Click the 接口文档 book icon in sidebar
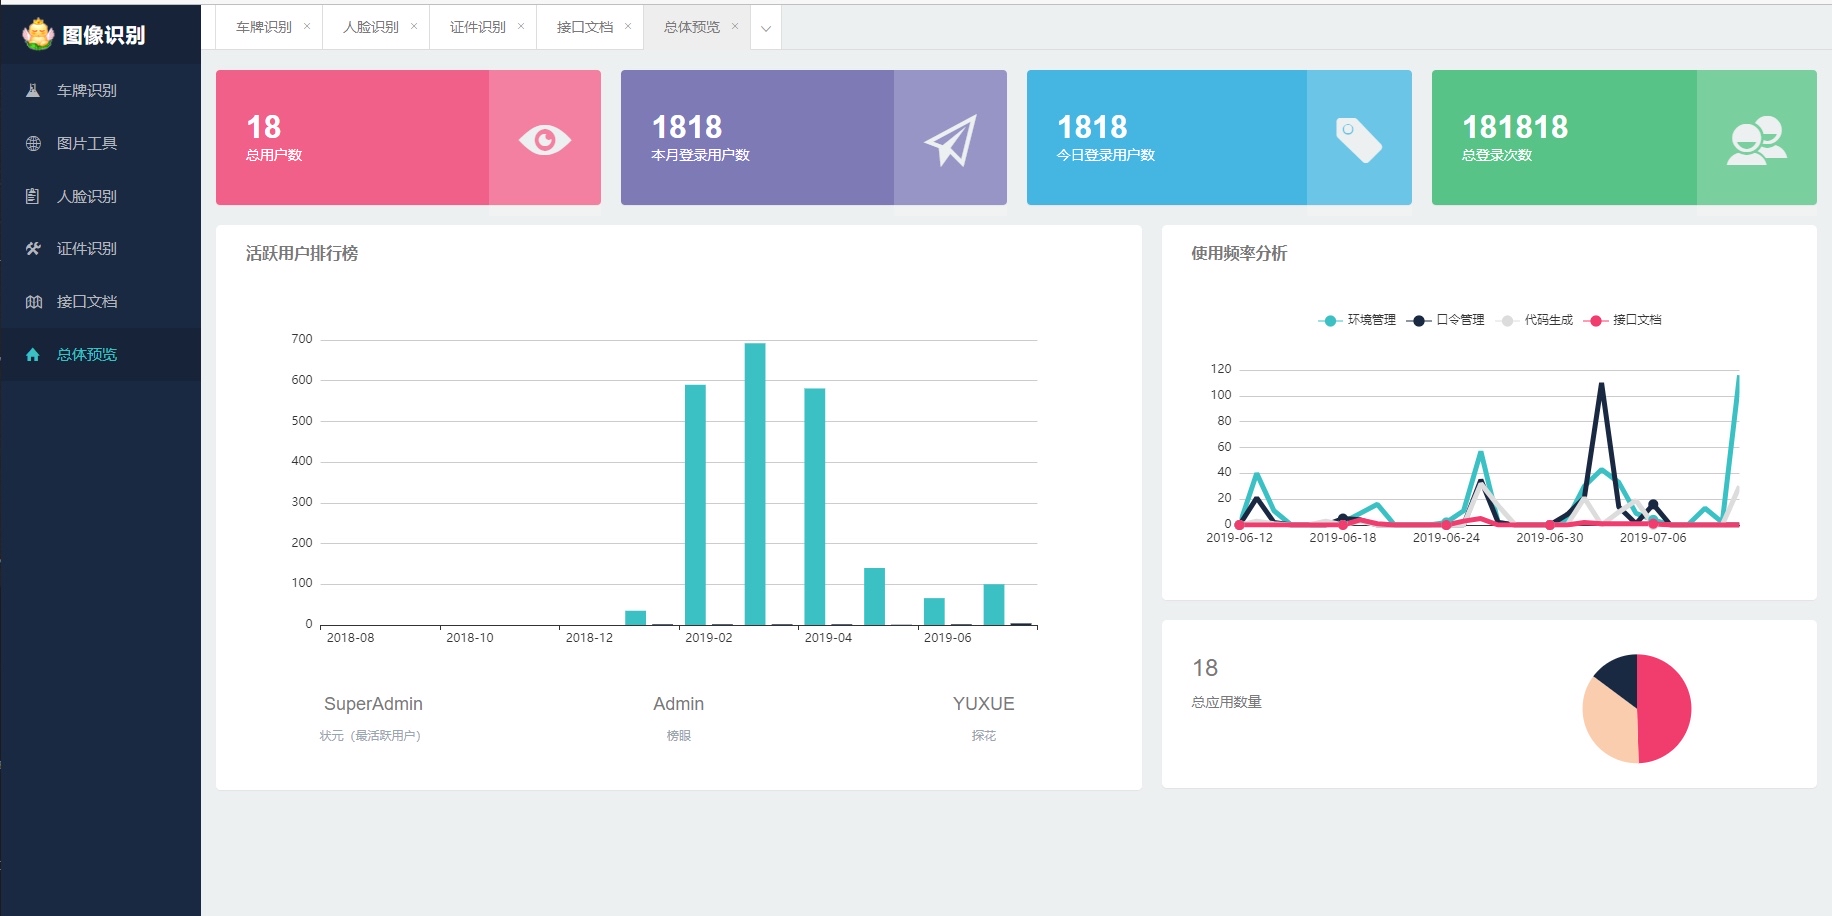This screenshot has width=1832, height=916. pos(33,301)
